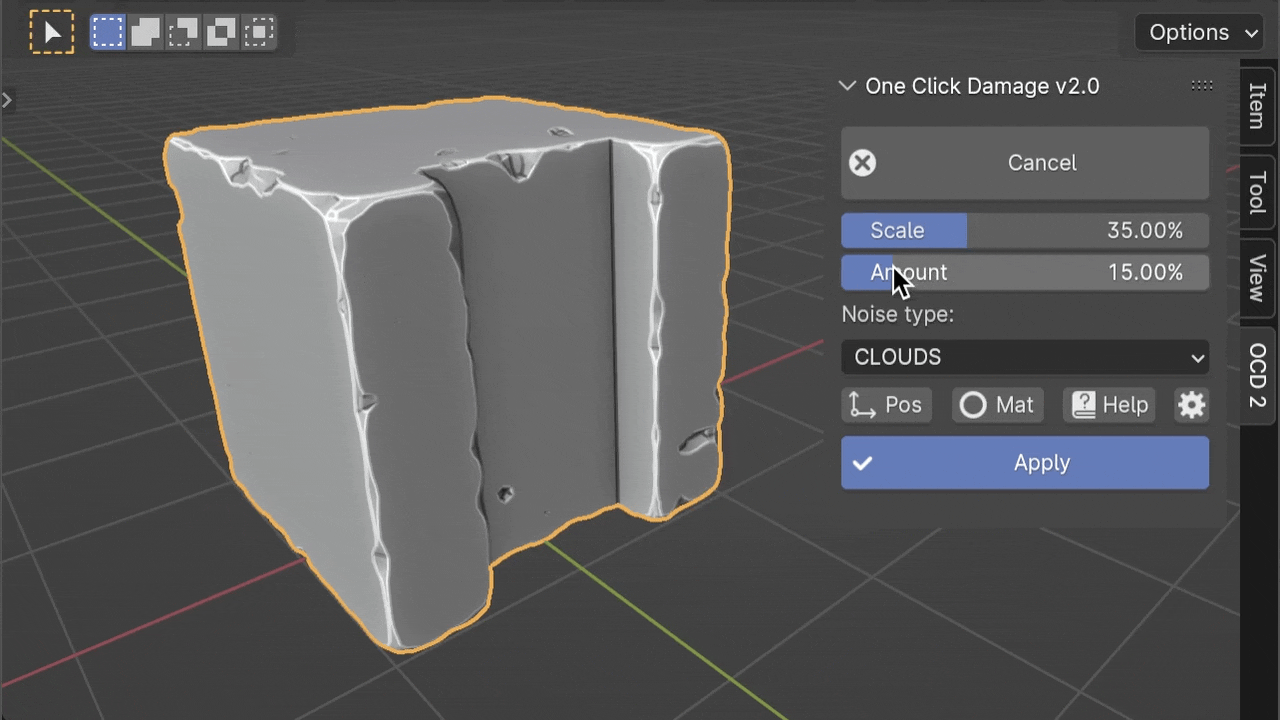
Task: Click the Mat button
Action: tap(997, 405)
